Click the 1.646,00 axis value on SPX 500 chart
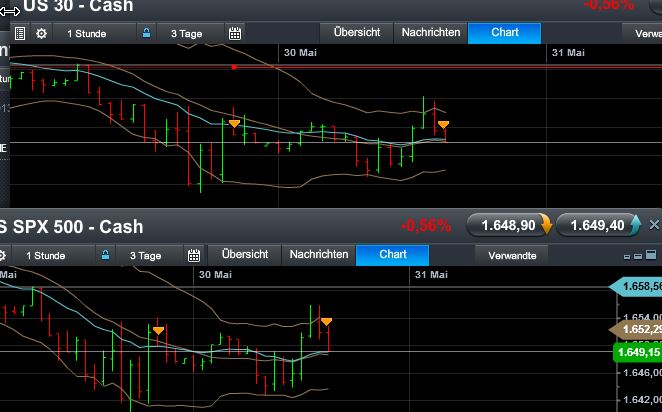The height and width of the screenshot is (412, 662). click(642, 372)
